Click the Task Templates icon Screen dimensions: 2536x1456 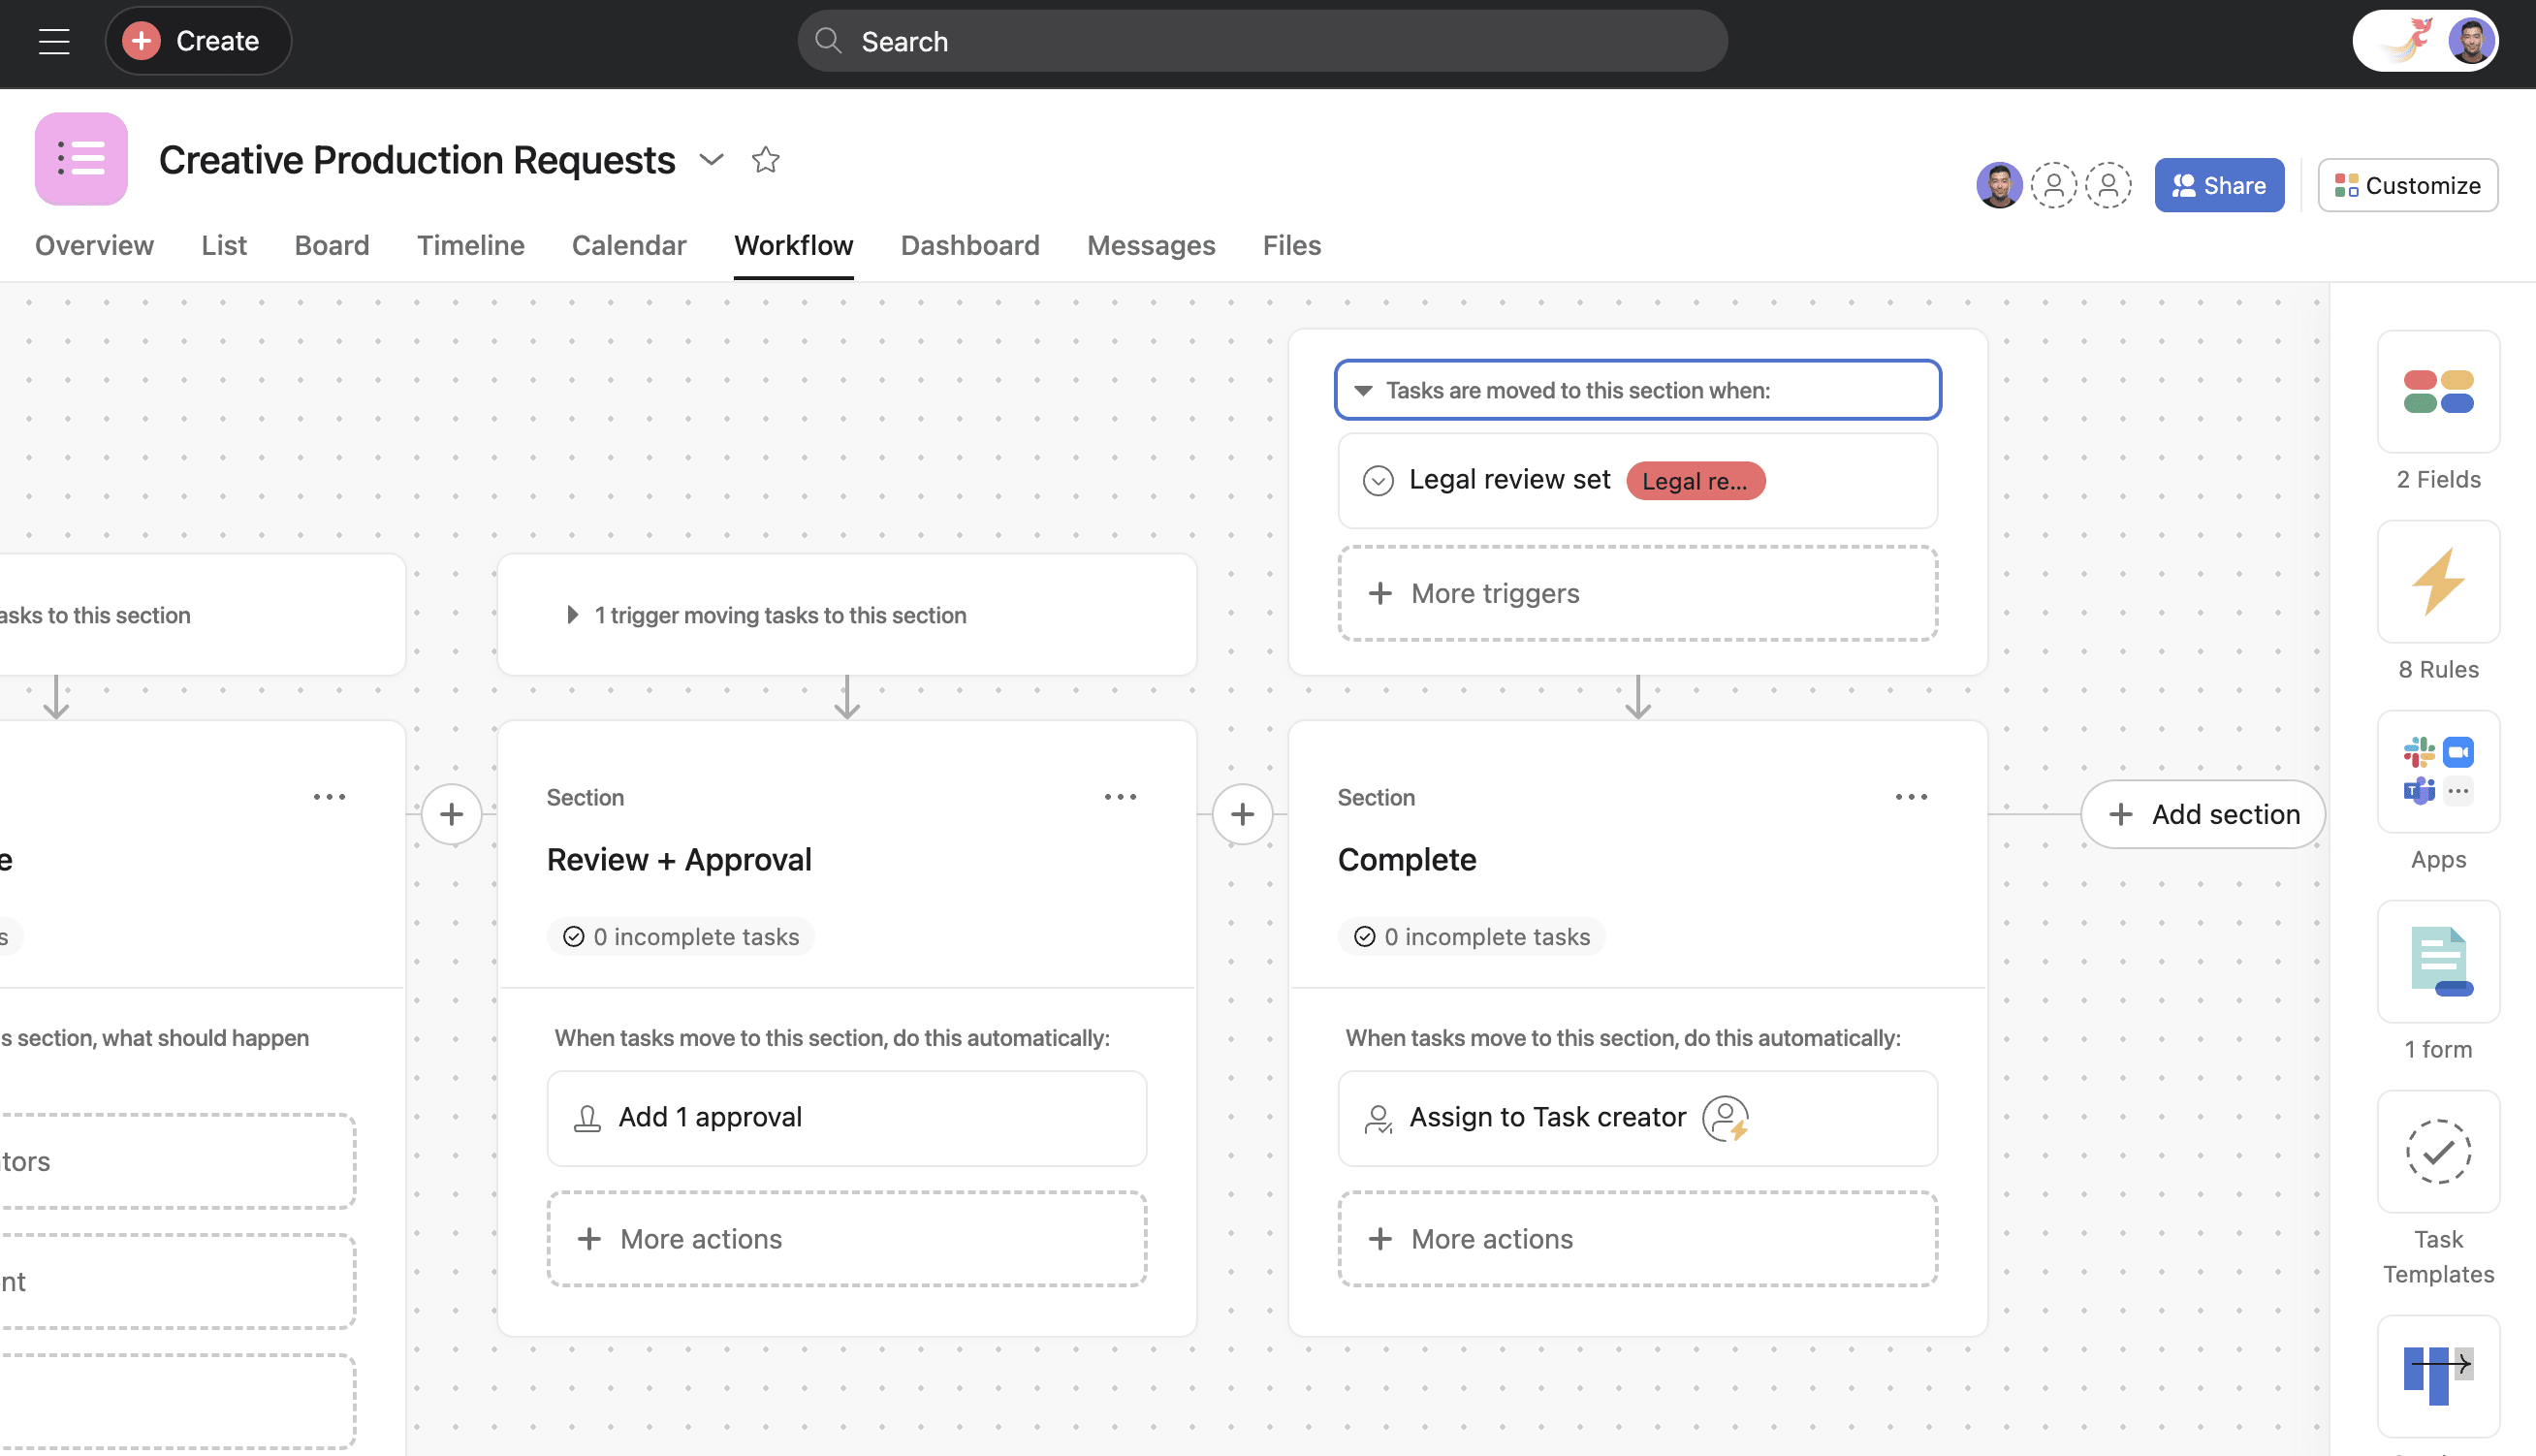[2438, 1152]
